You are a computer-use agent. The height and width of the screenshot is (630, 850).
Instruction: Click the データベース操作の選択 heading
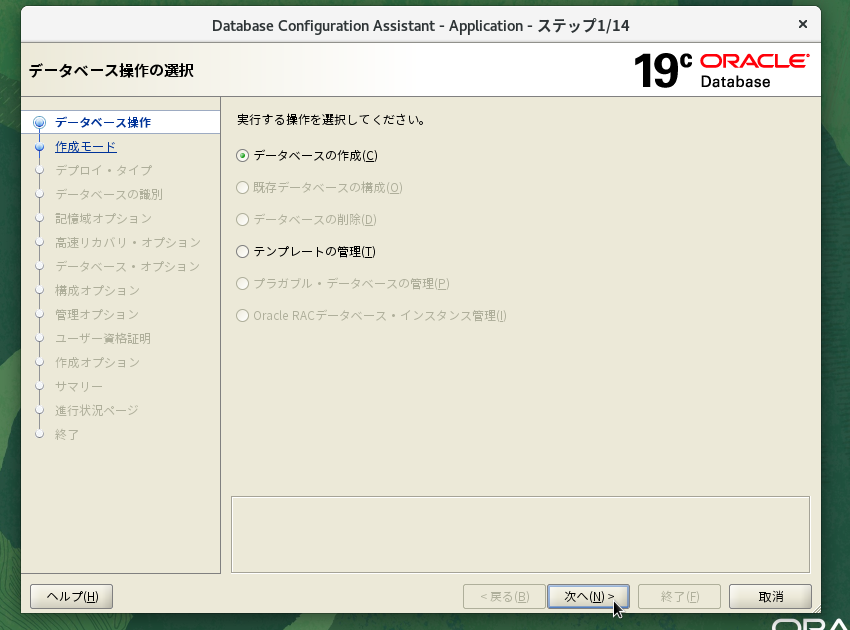click(111, 70)
